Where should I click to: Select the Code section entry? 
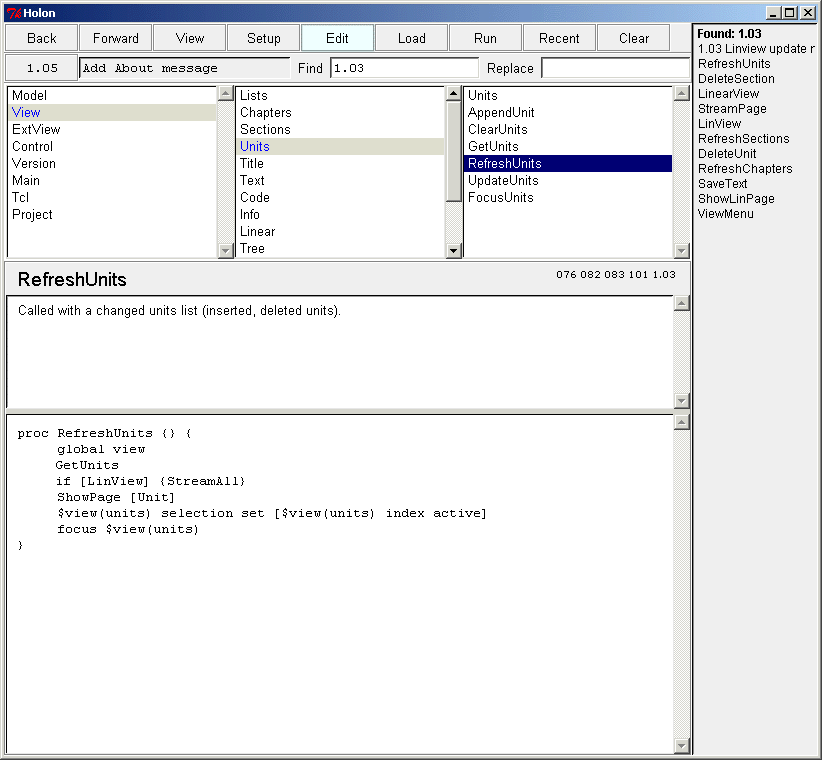256,197
